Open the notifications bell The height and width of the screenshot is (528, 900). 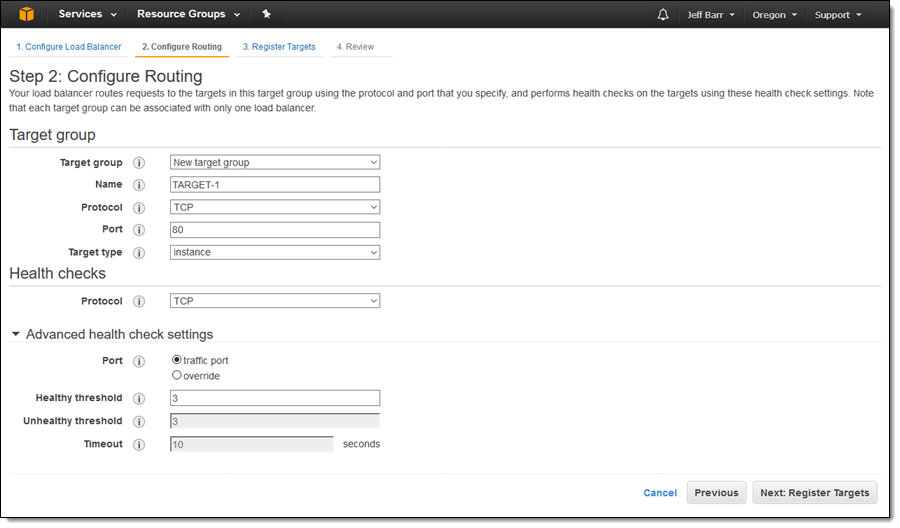663,15
